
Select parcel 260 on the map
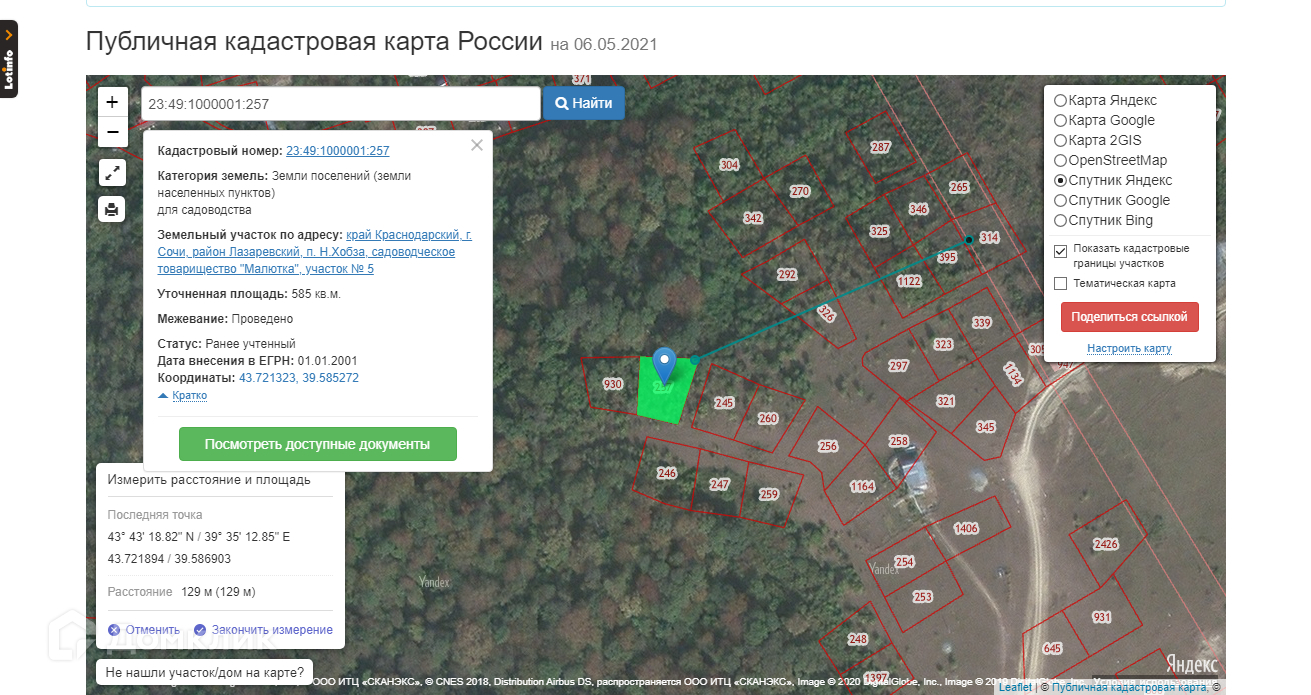click(x=768, y=419)
